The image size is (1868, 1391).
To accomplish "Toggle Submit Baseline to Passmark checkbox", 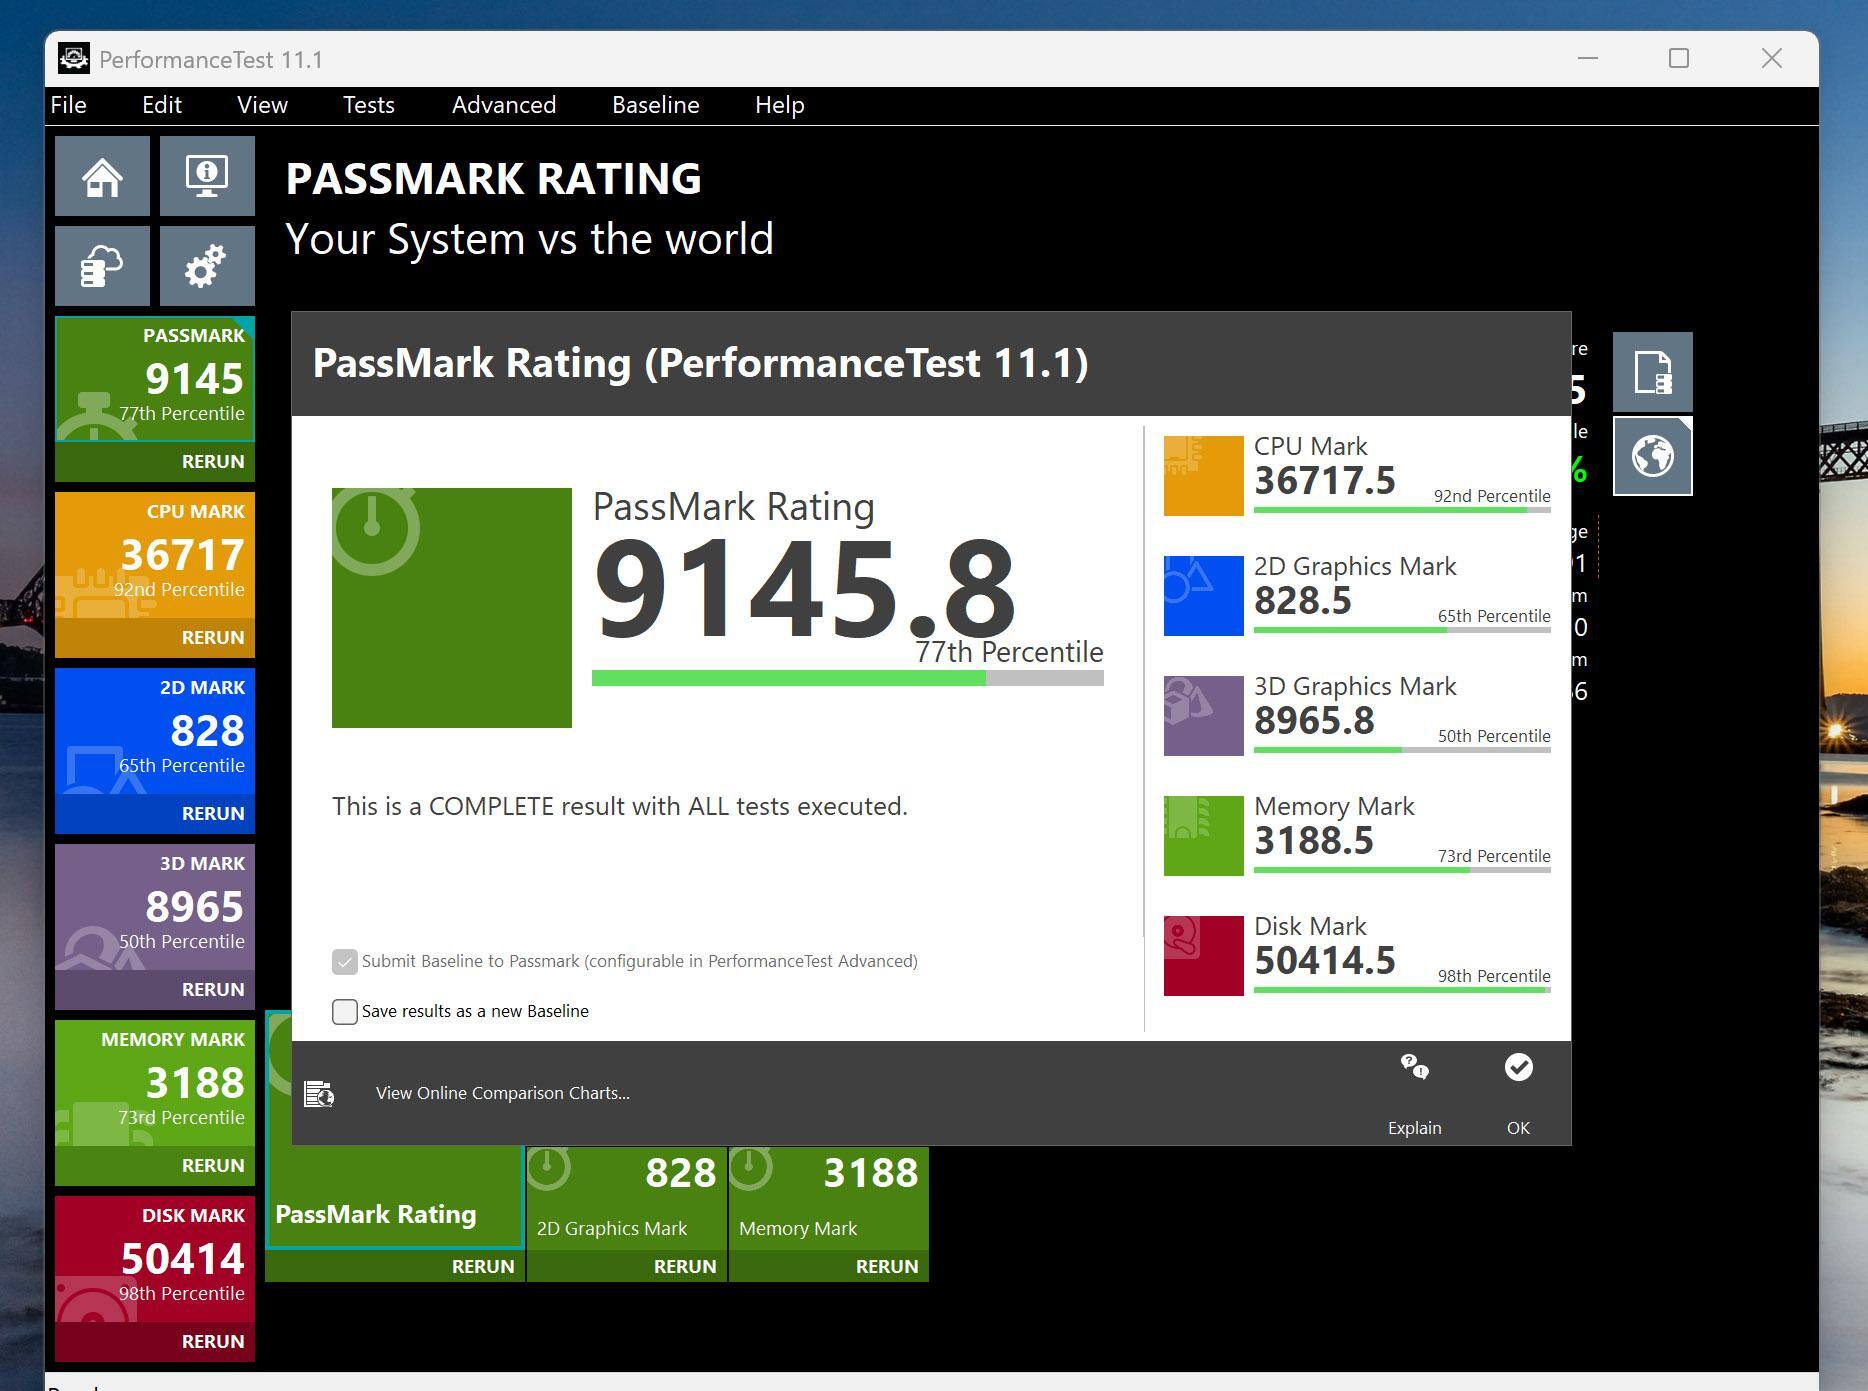I will (345, 962).
